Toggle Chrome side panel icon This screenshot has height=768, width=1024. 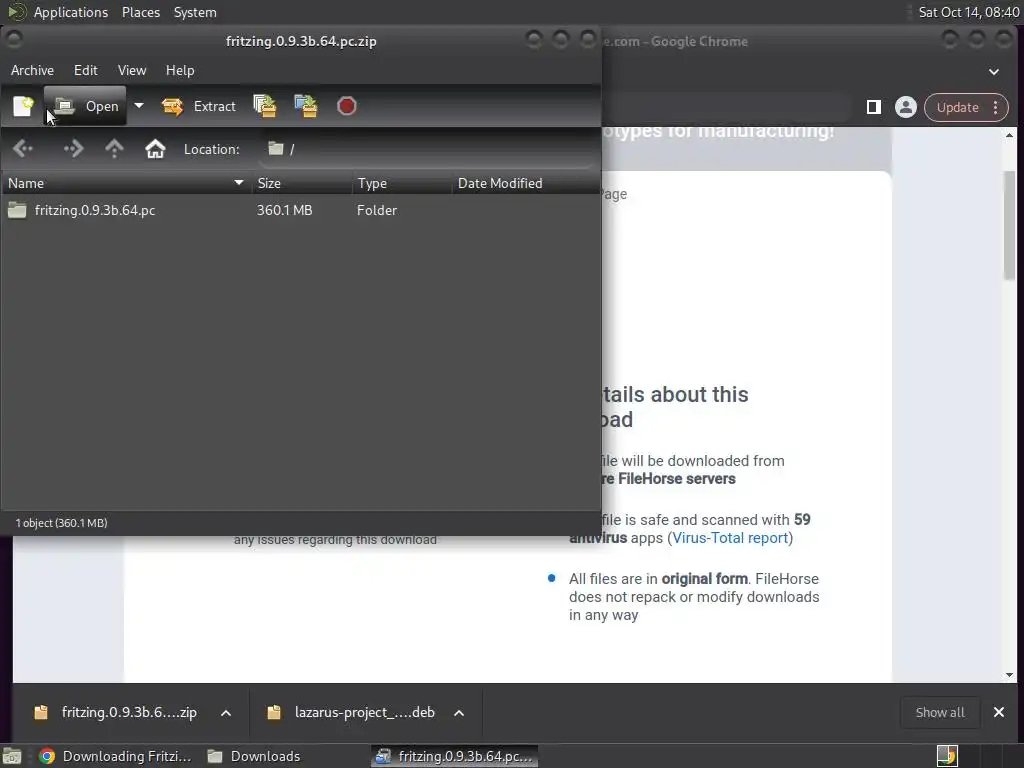point(874,107)
